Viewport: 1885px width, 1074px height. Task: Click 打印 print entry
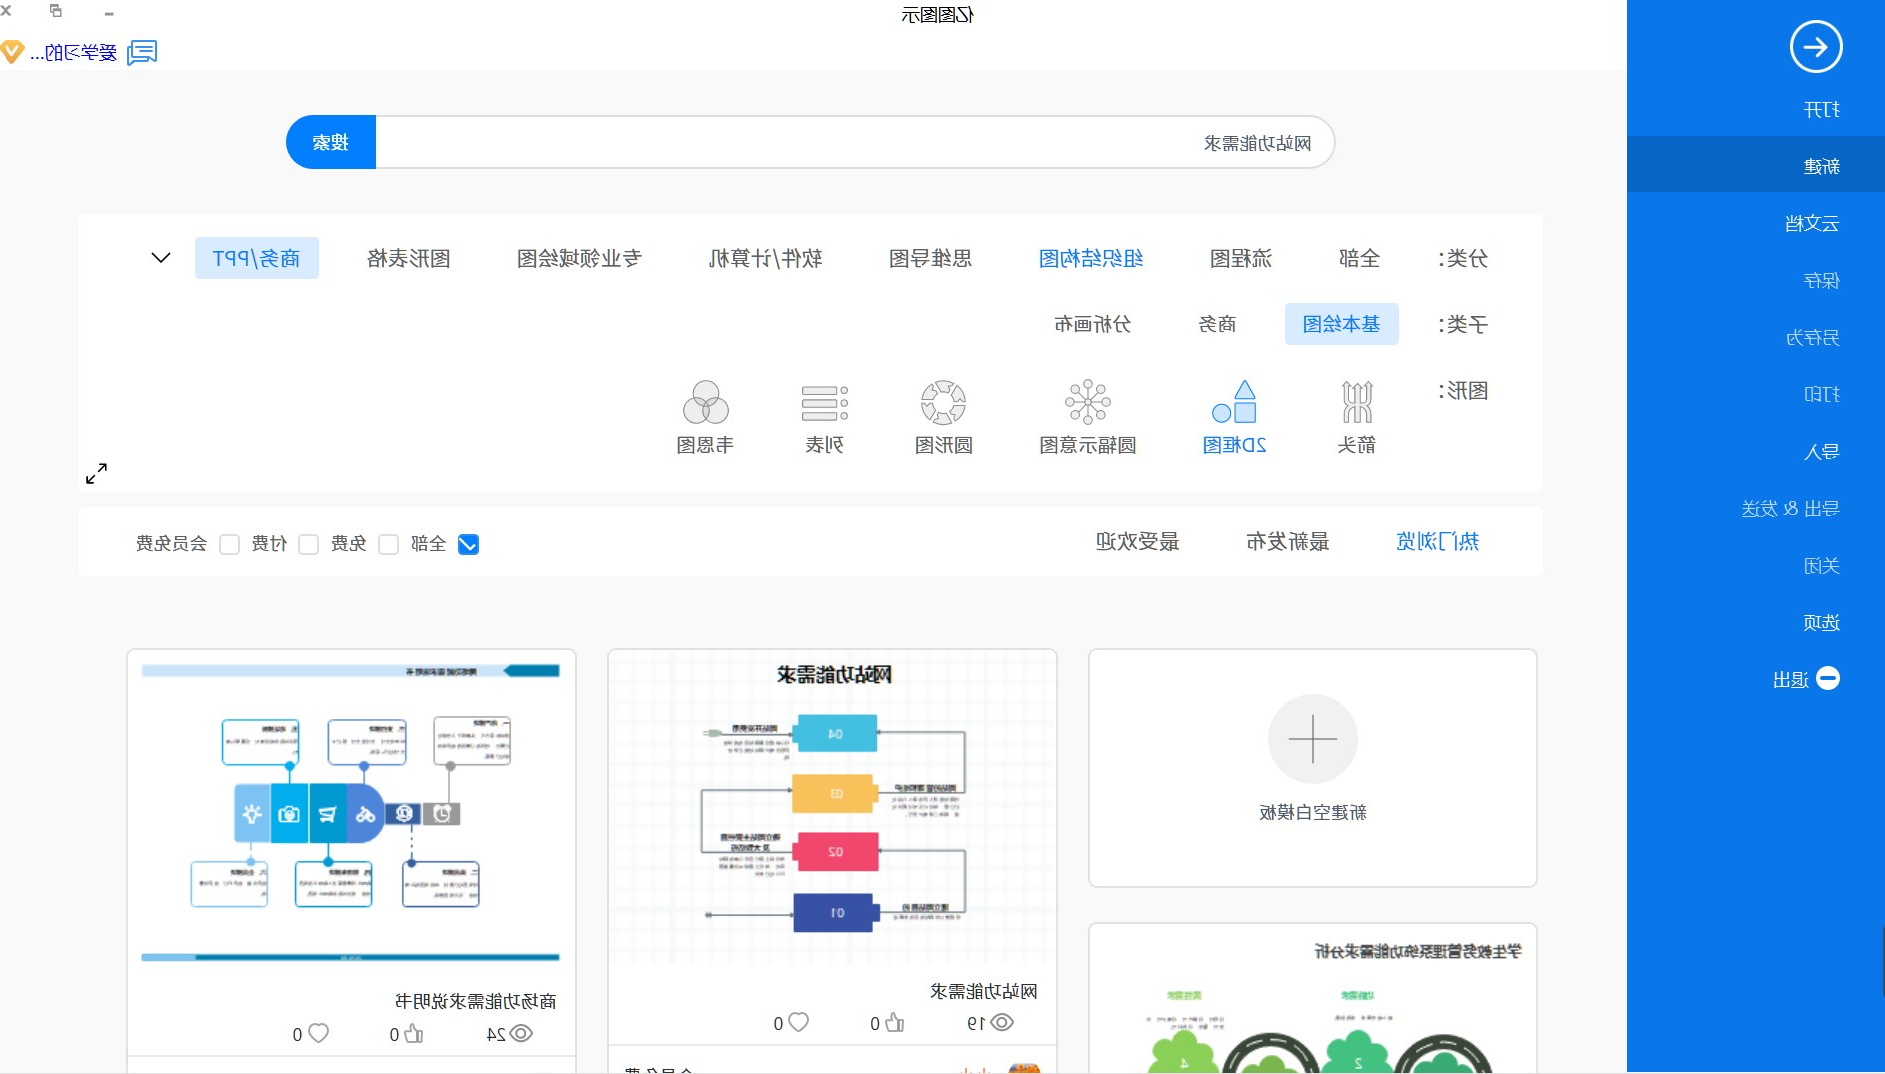click(x=1821, y=394)
